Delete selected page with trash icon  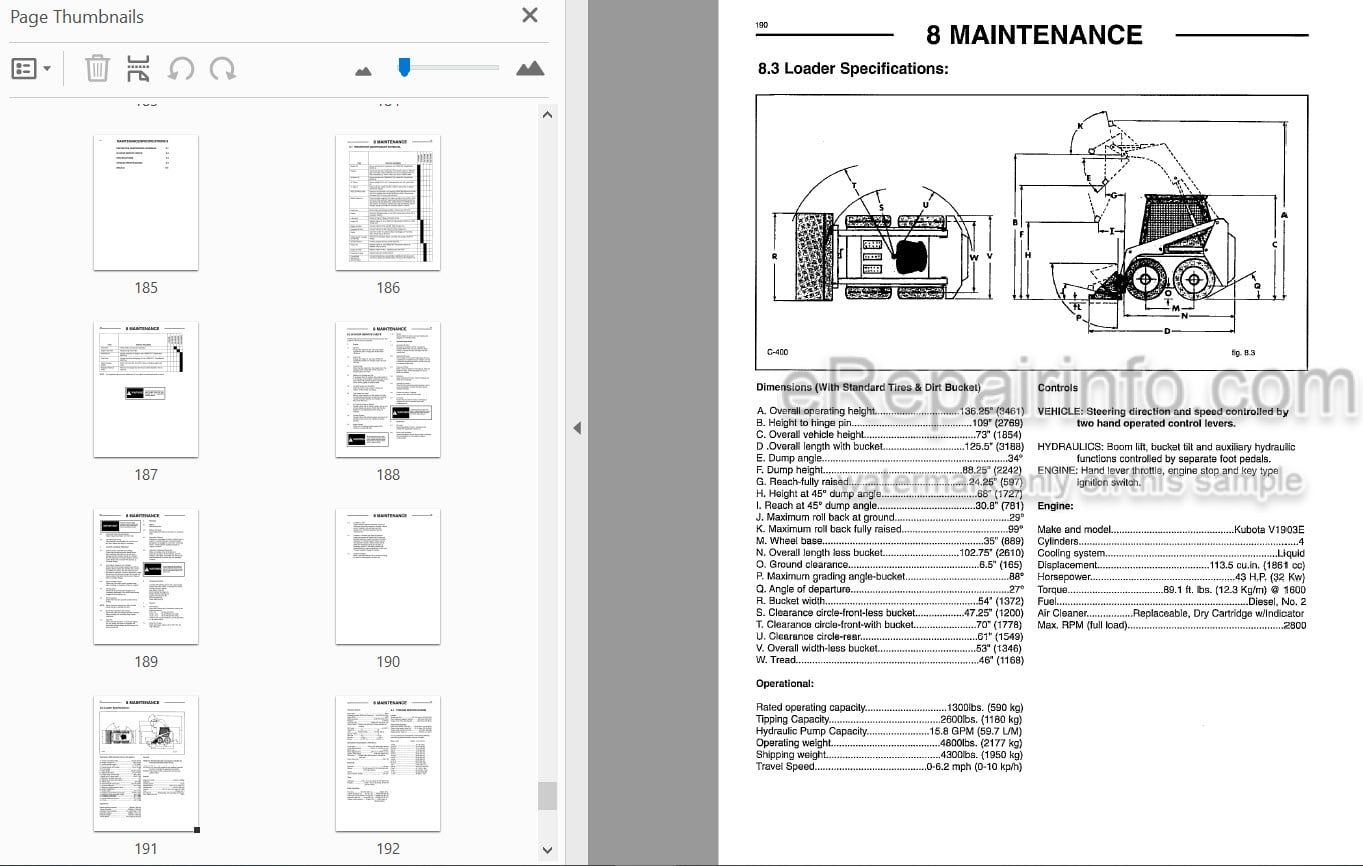pos(97,69)
